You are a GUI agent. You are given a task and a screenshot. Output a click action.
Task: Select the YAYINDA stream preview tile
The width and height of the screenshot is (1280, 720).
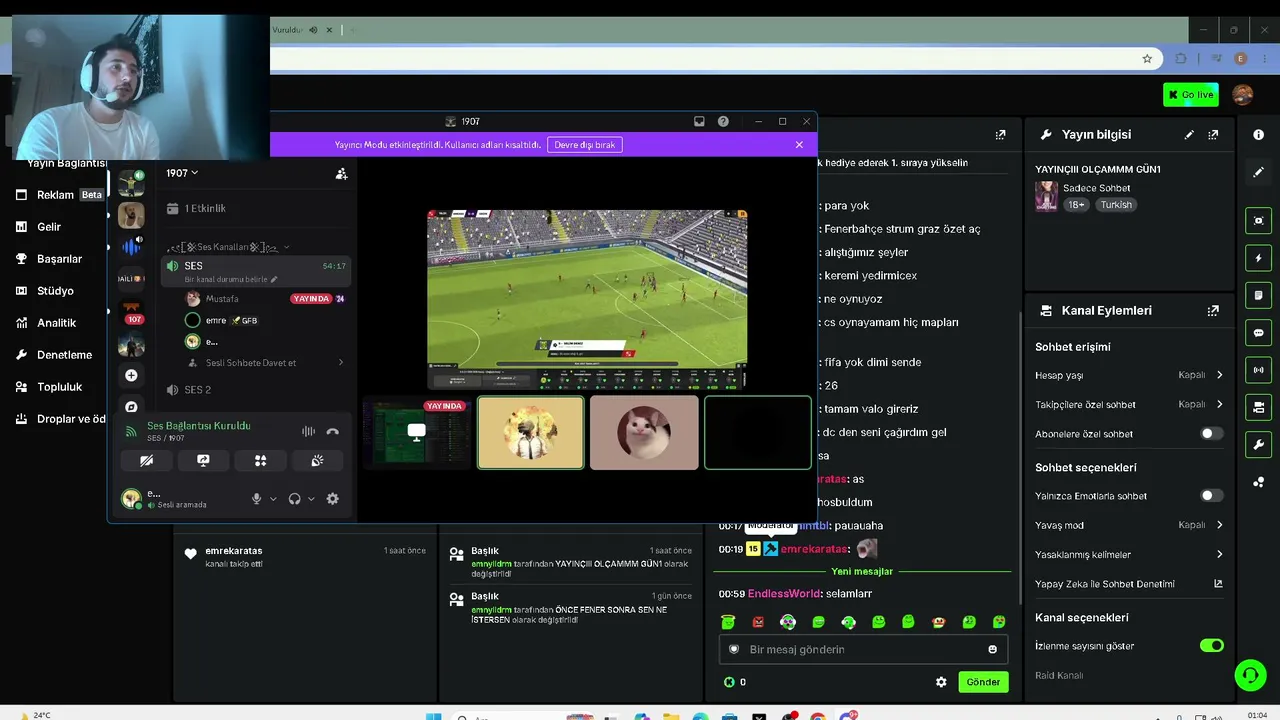click(x=417, y=432)
